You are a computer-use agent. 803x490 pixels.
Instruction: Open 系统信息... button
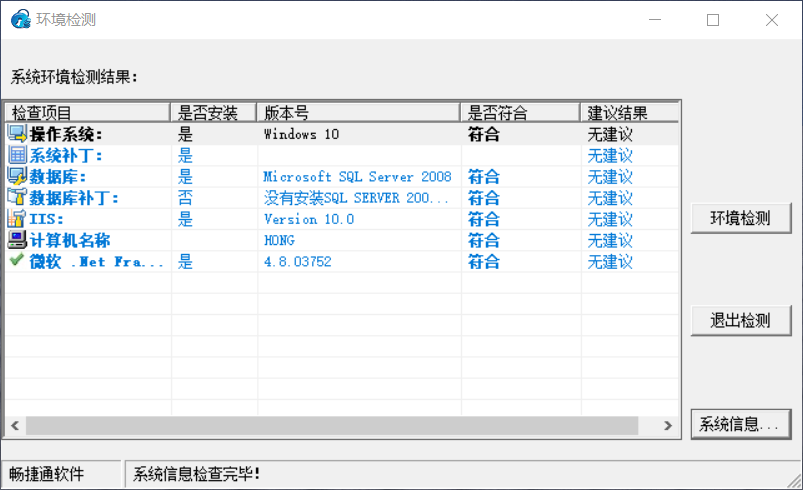click(x=741, y=424)
